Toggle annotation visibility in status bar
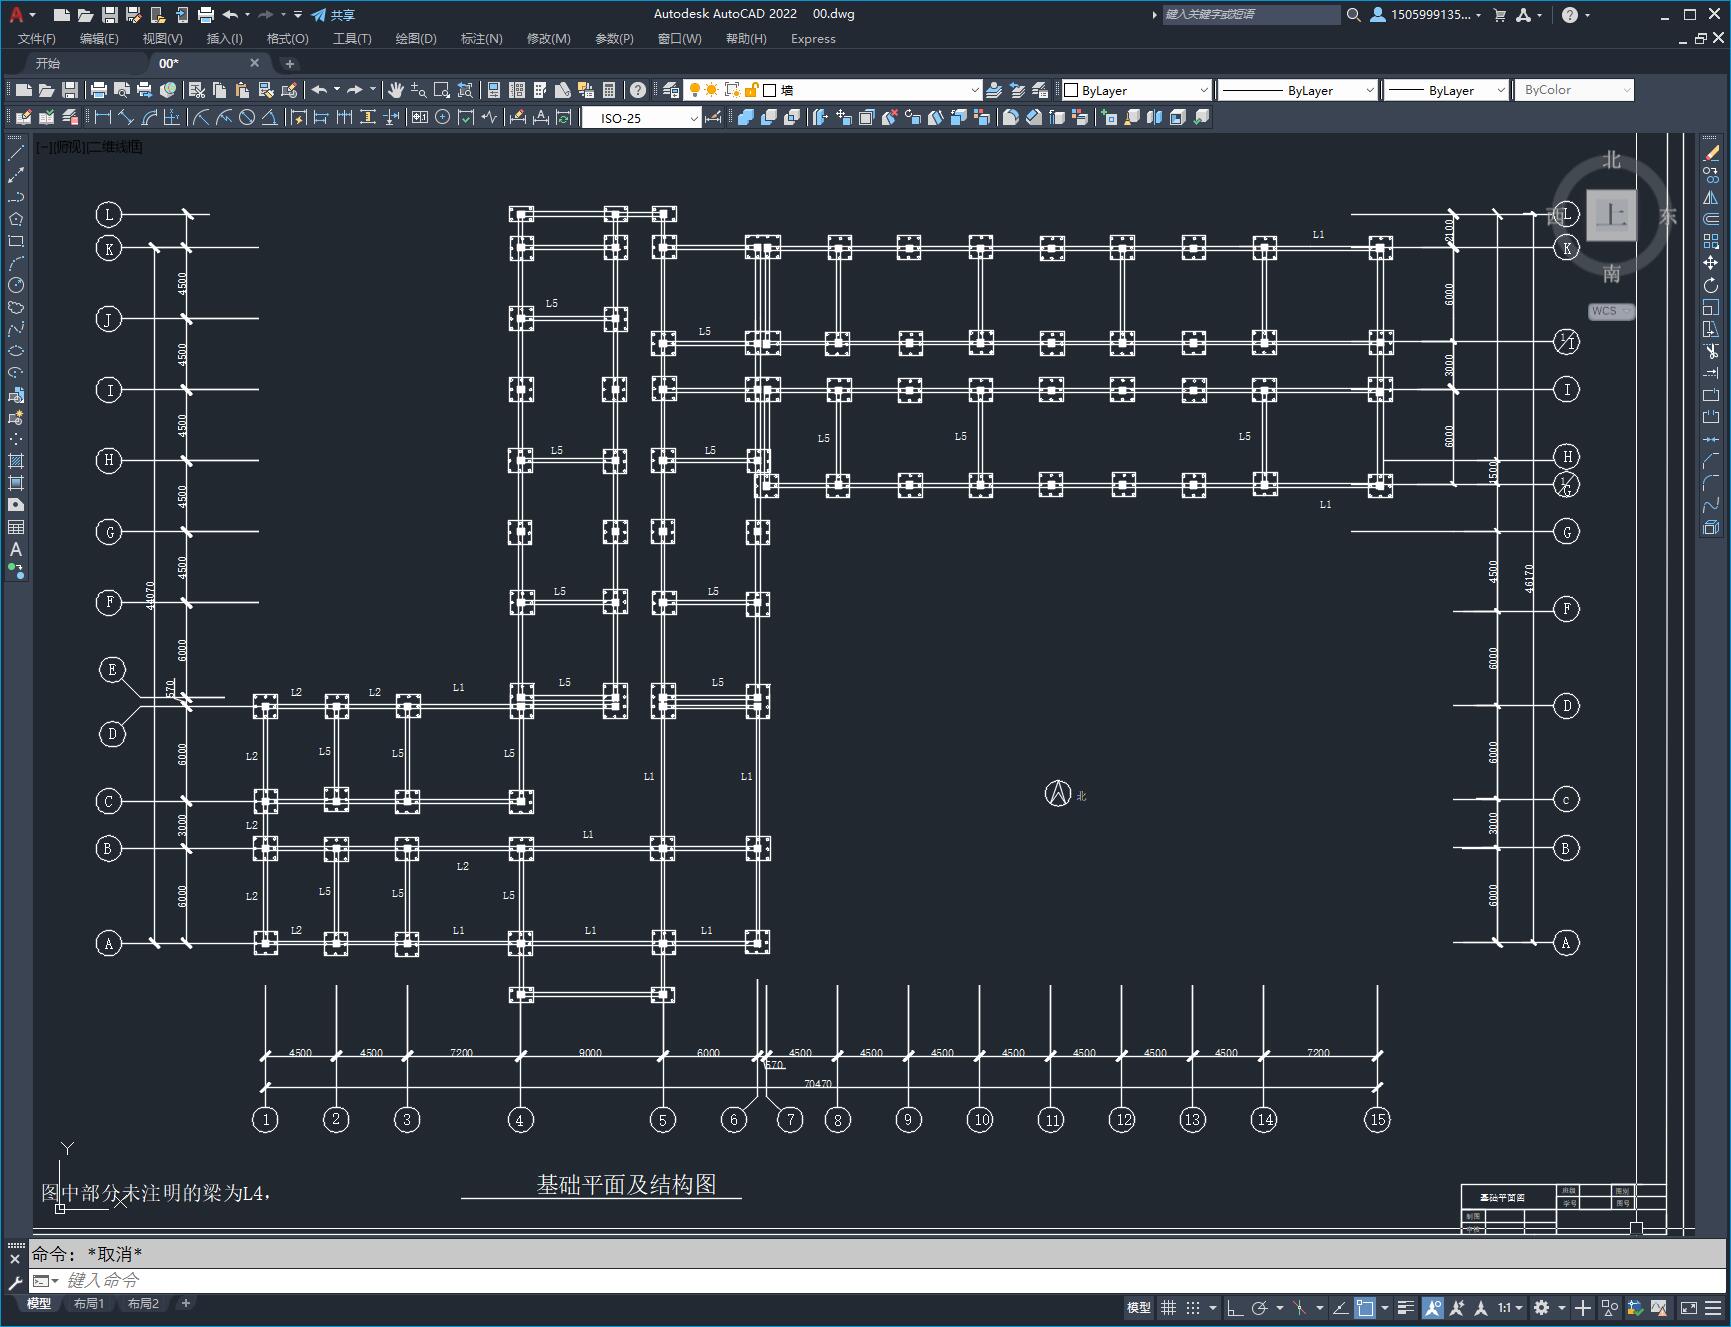Image resolution: width=1731 pixels, height=1327 pixels. 1433,1307
